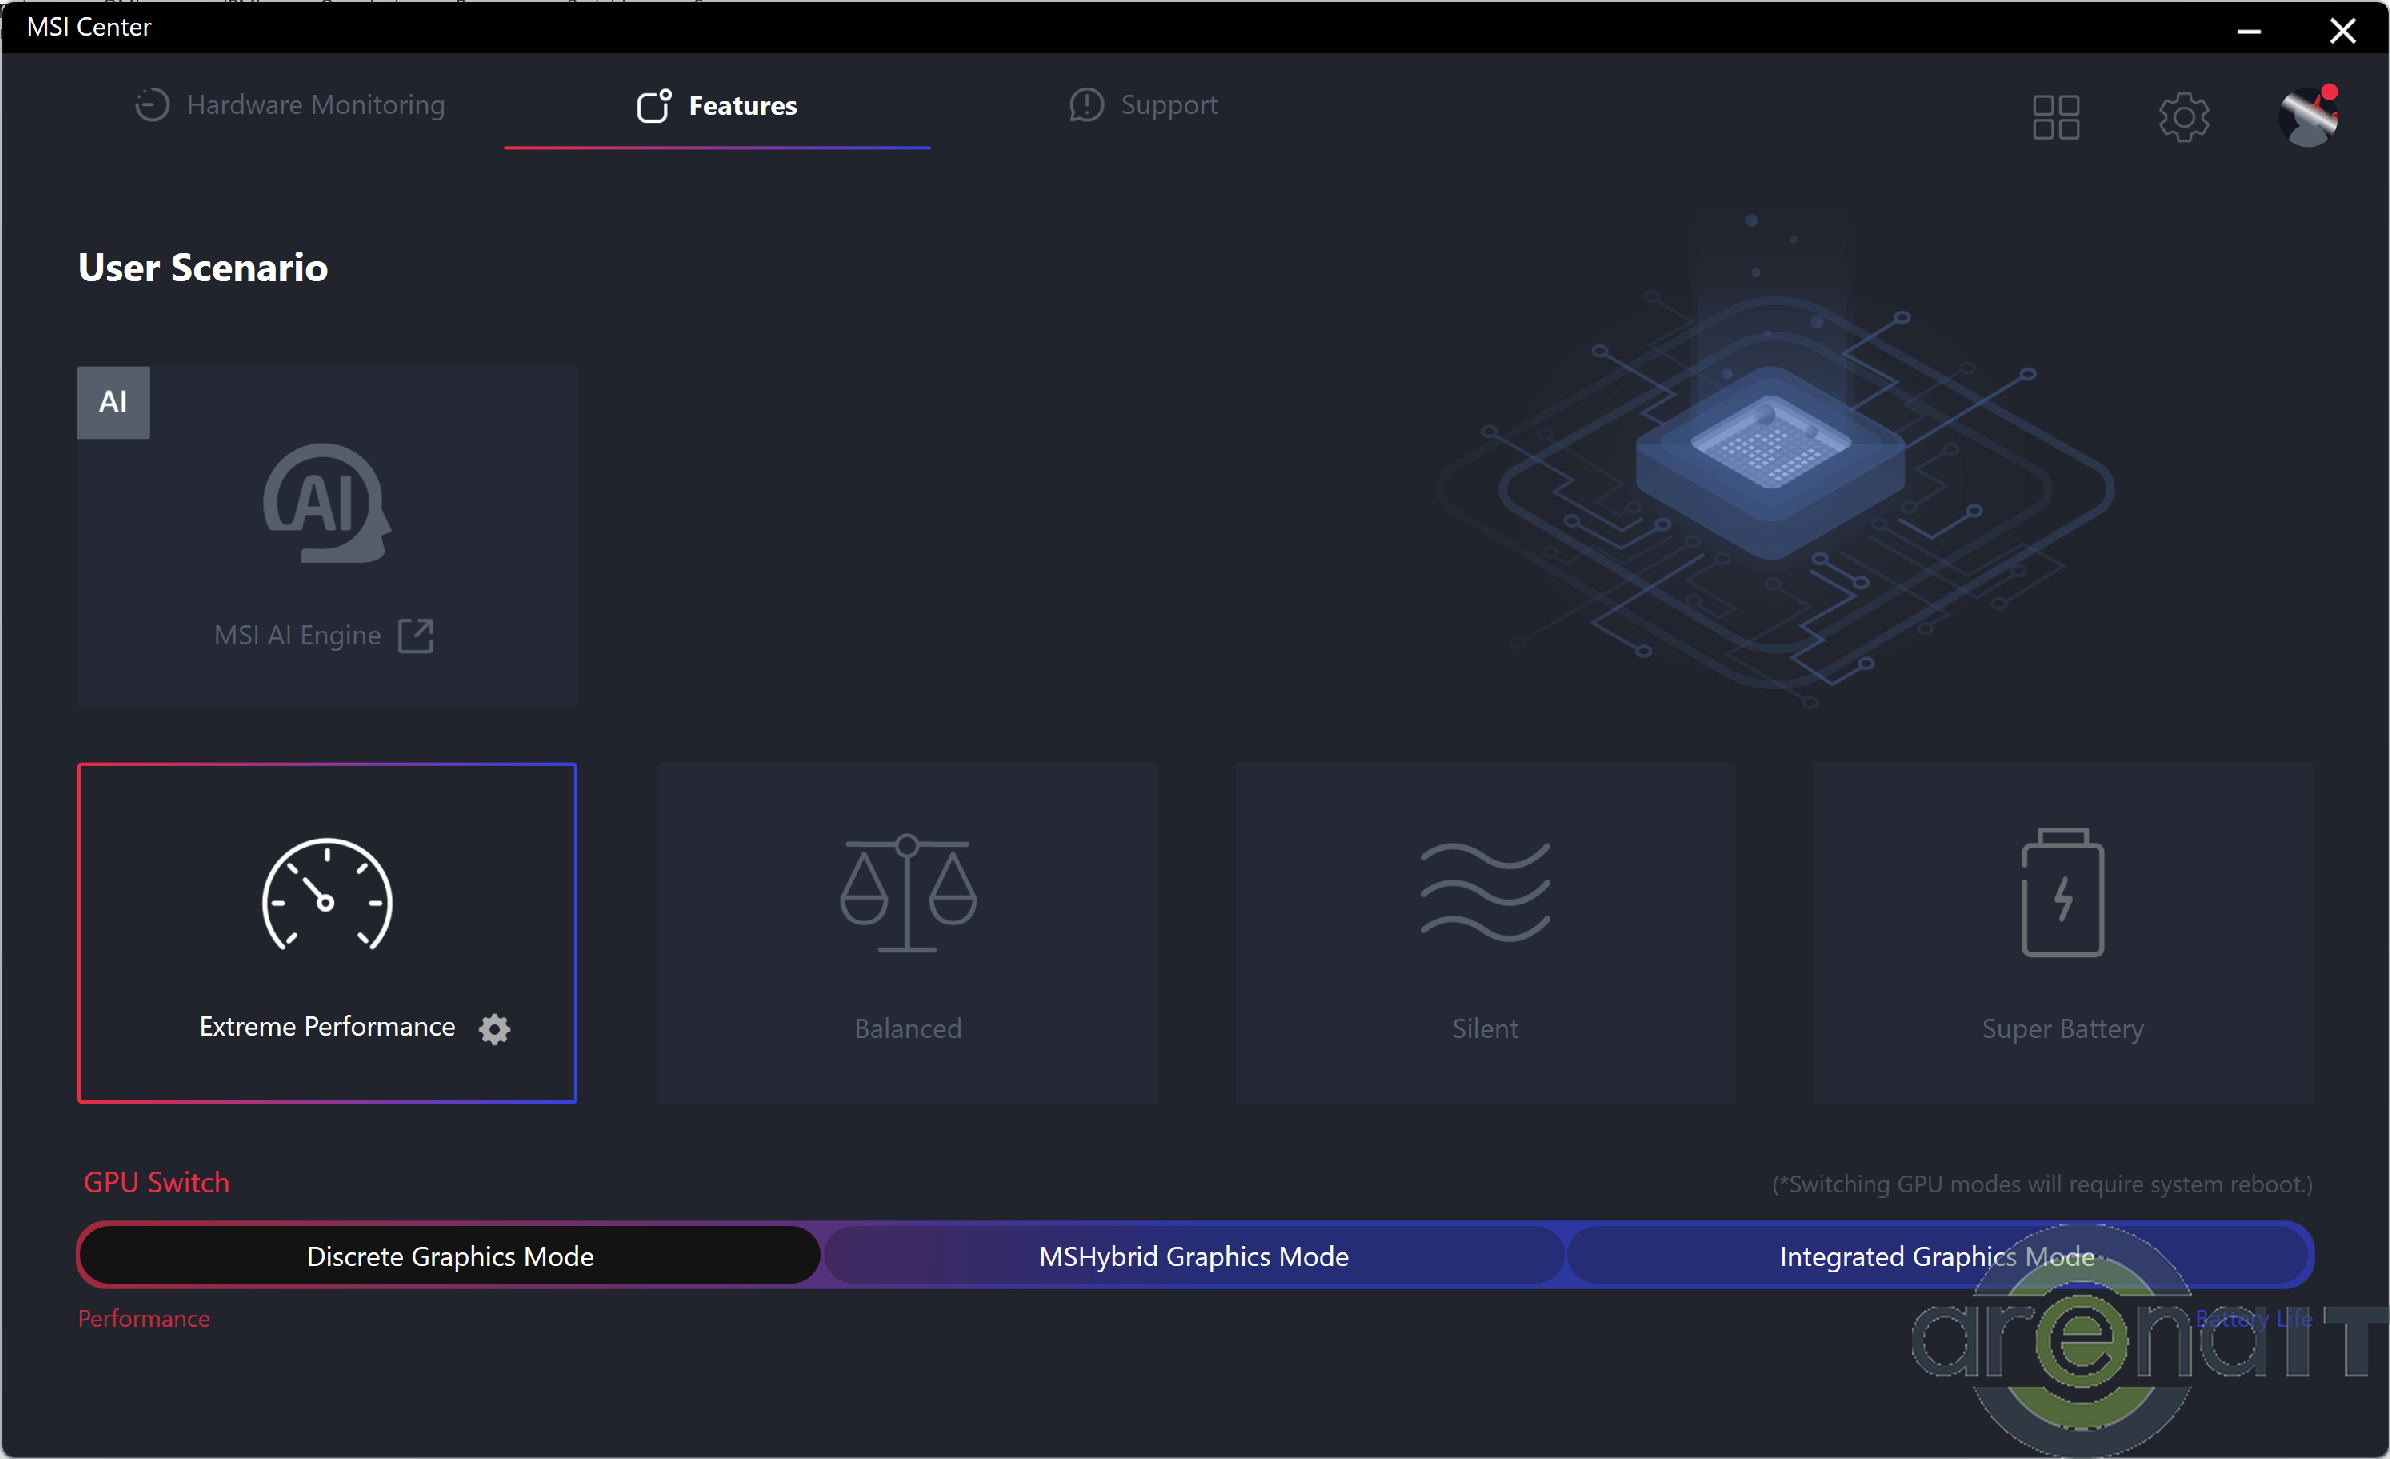Click the Balanced scenario label

tap(908, 1028)
